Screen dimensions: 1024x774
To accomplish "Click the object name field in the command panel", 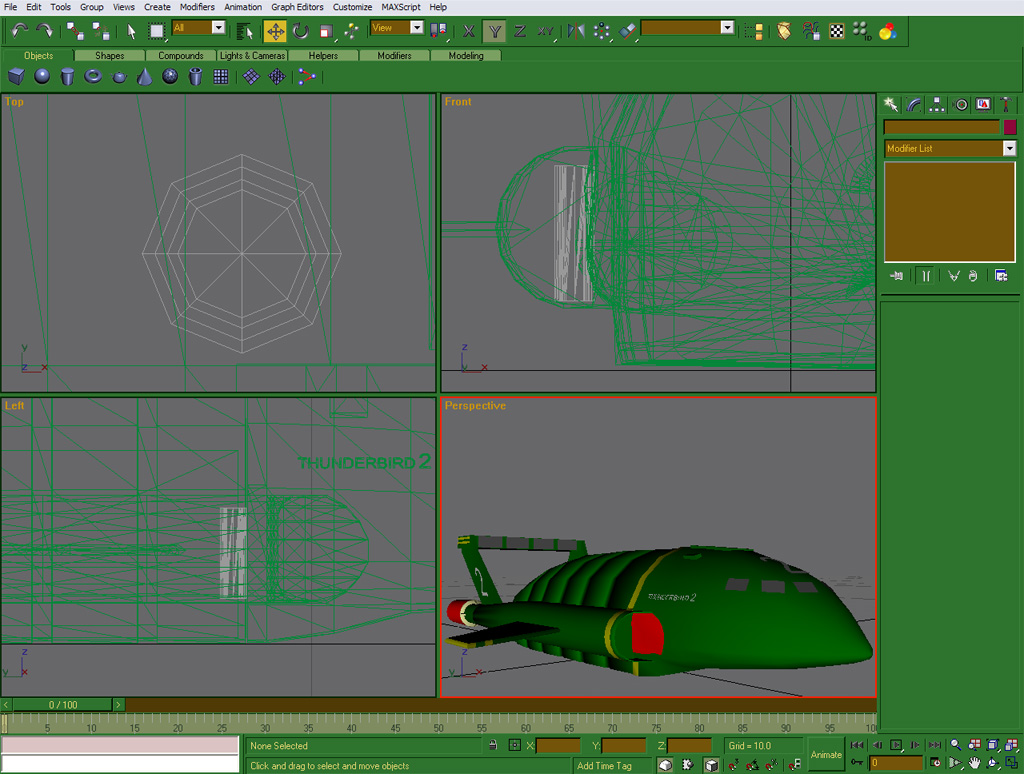I will click(x=942, y=127).
